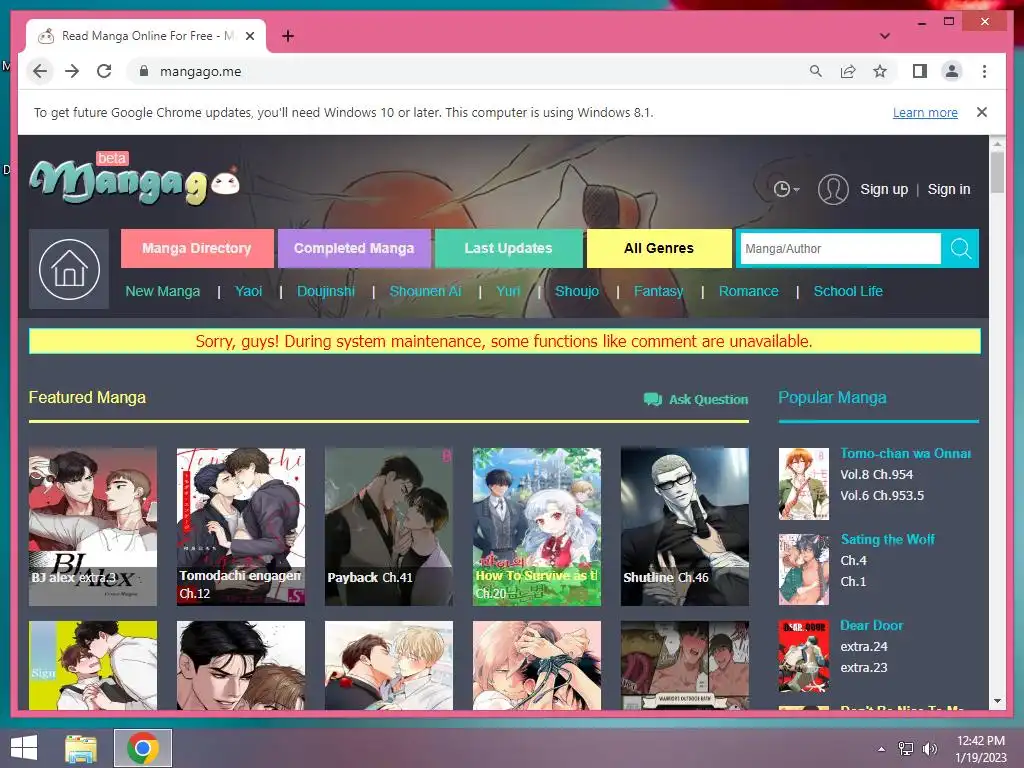Click the page vertical scrollbar thumb
1024x768 pixels.
(997, 172)
